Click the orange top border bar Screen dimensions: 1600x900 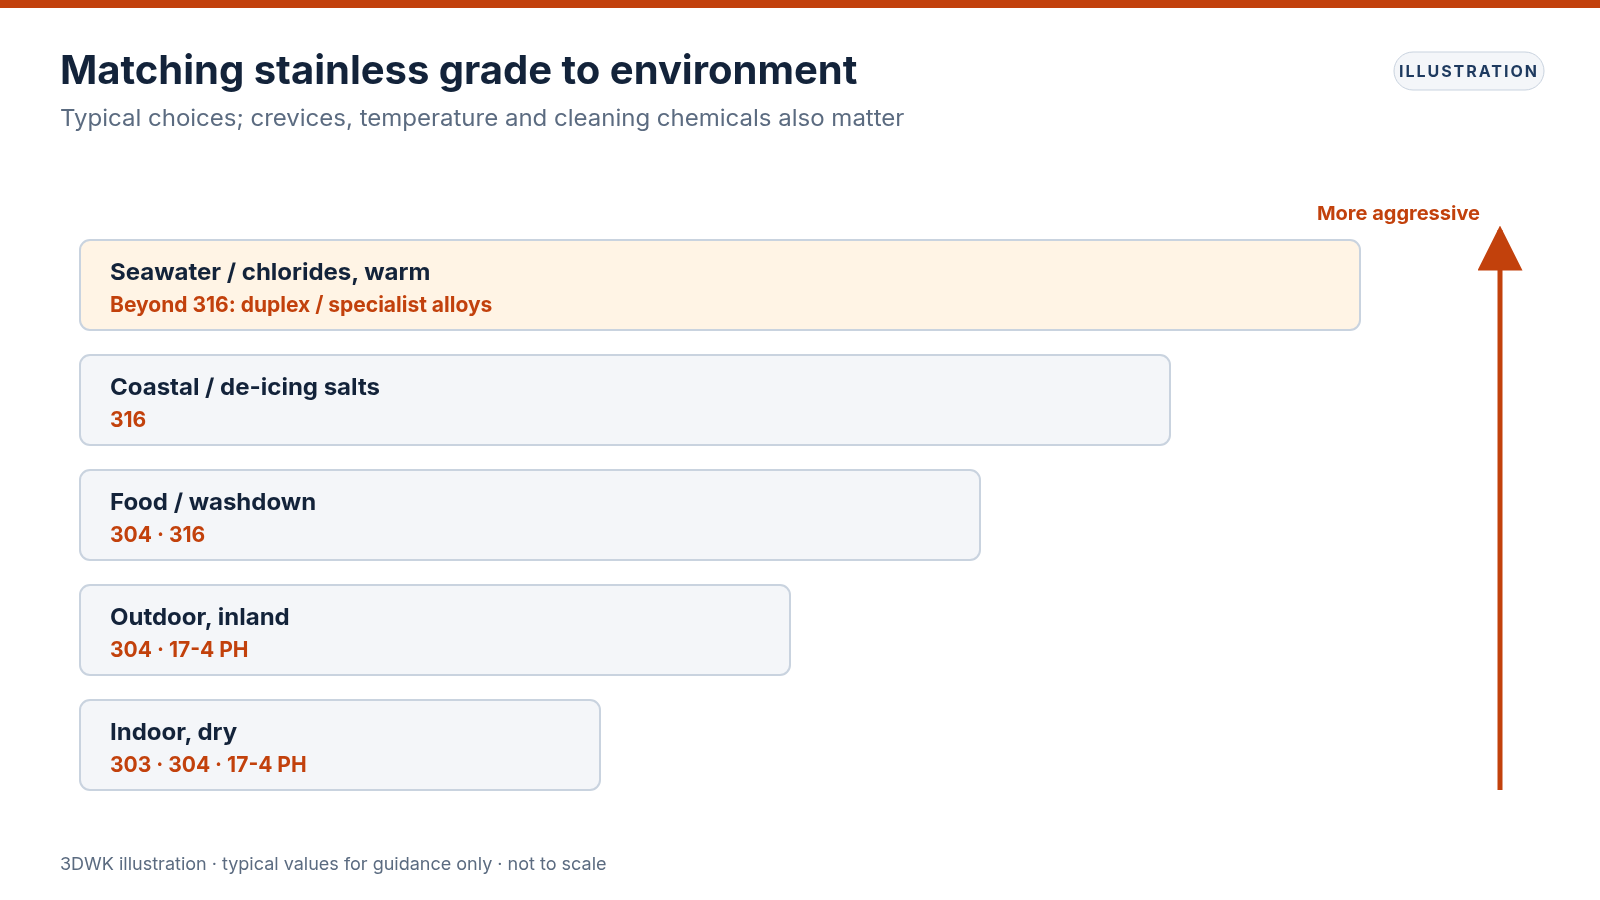[800, 4]
